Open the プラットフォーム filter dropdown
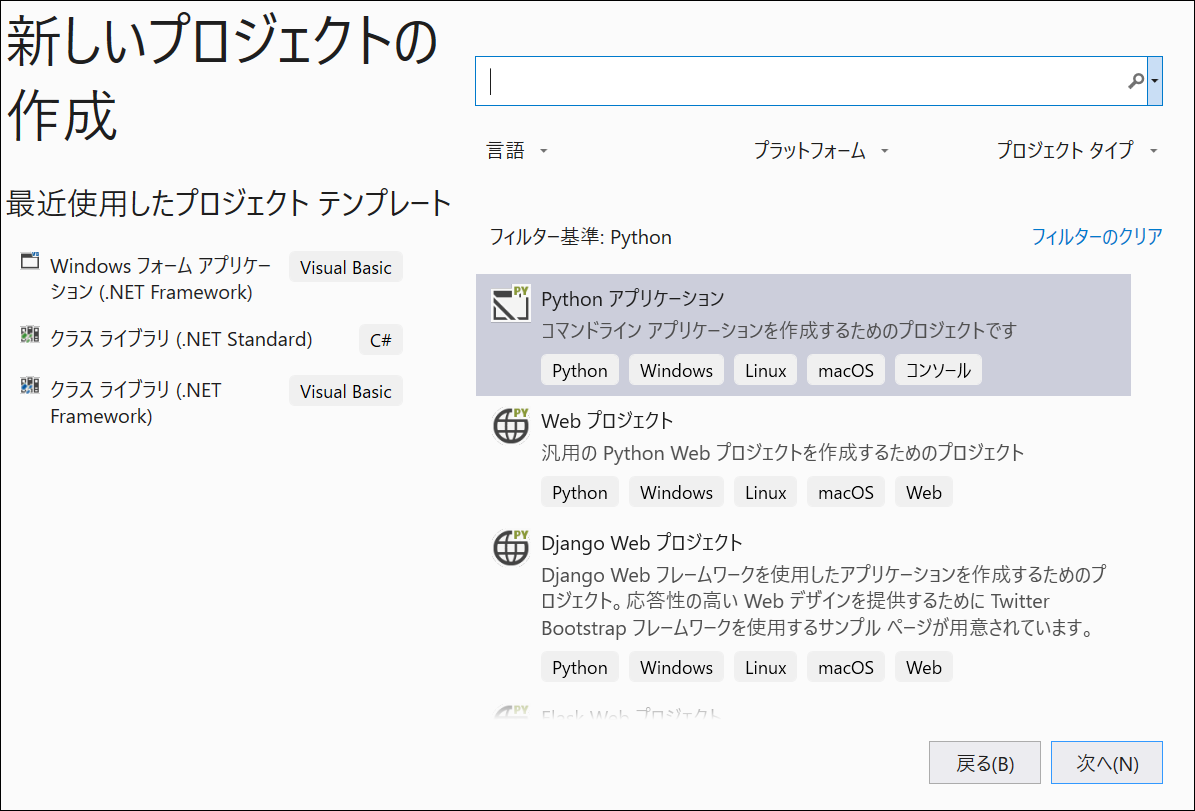The height and width of the screenshot is (811, 1195). (821, 151)
